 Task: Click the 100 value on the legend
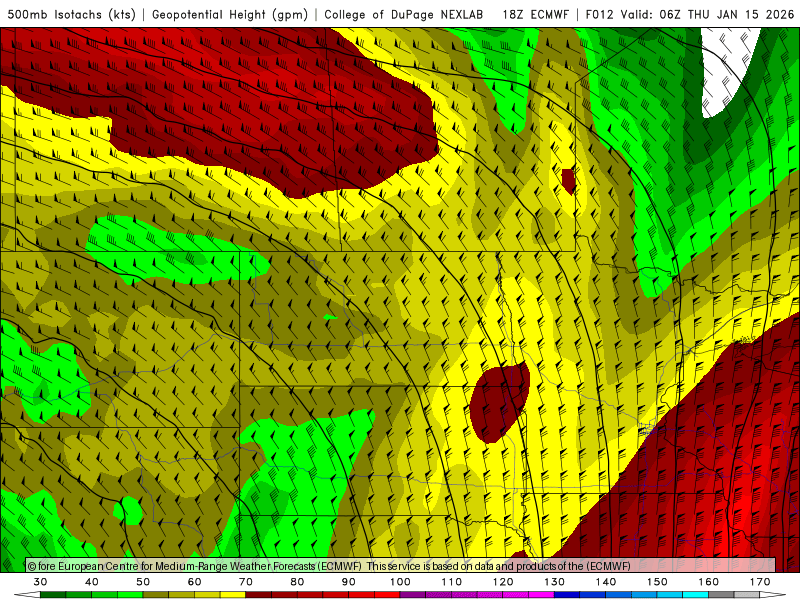pyautogui.click(x=400, y=582)
